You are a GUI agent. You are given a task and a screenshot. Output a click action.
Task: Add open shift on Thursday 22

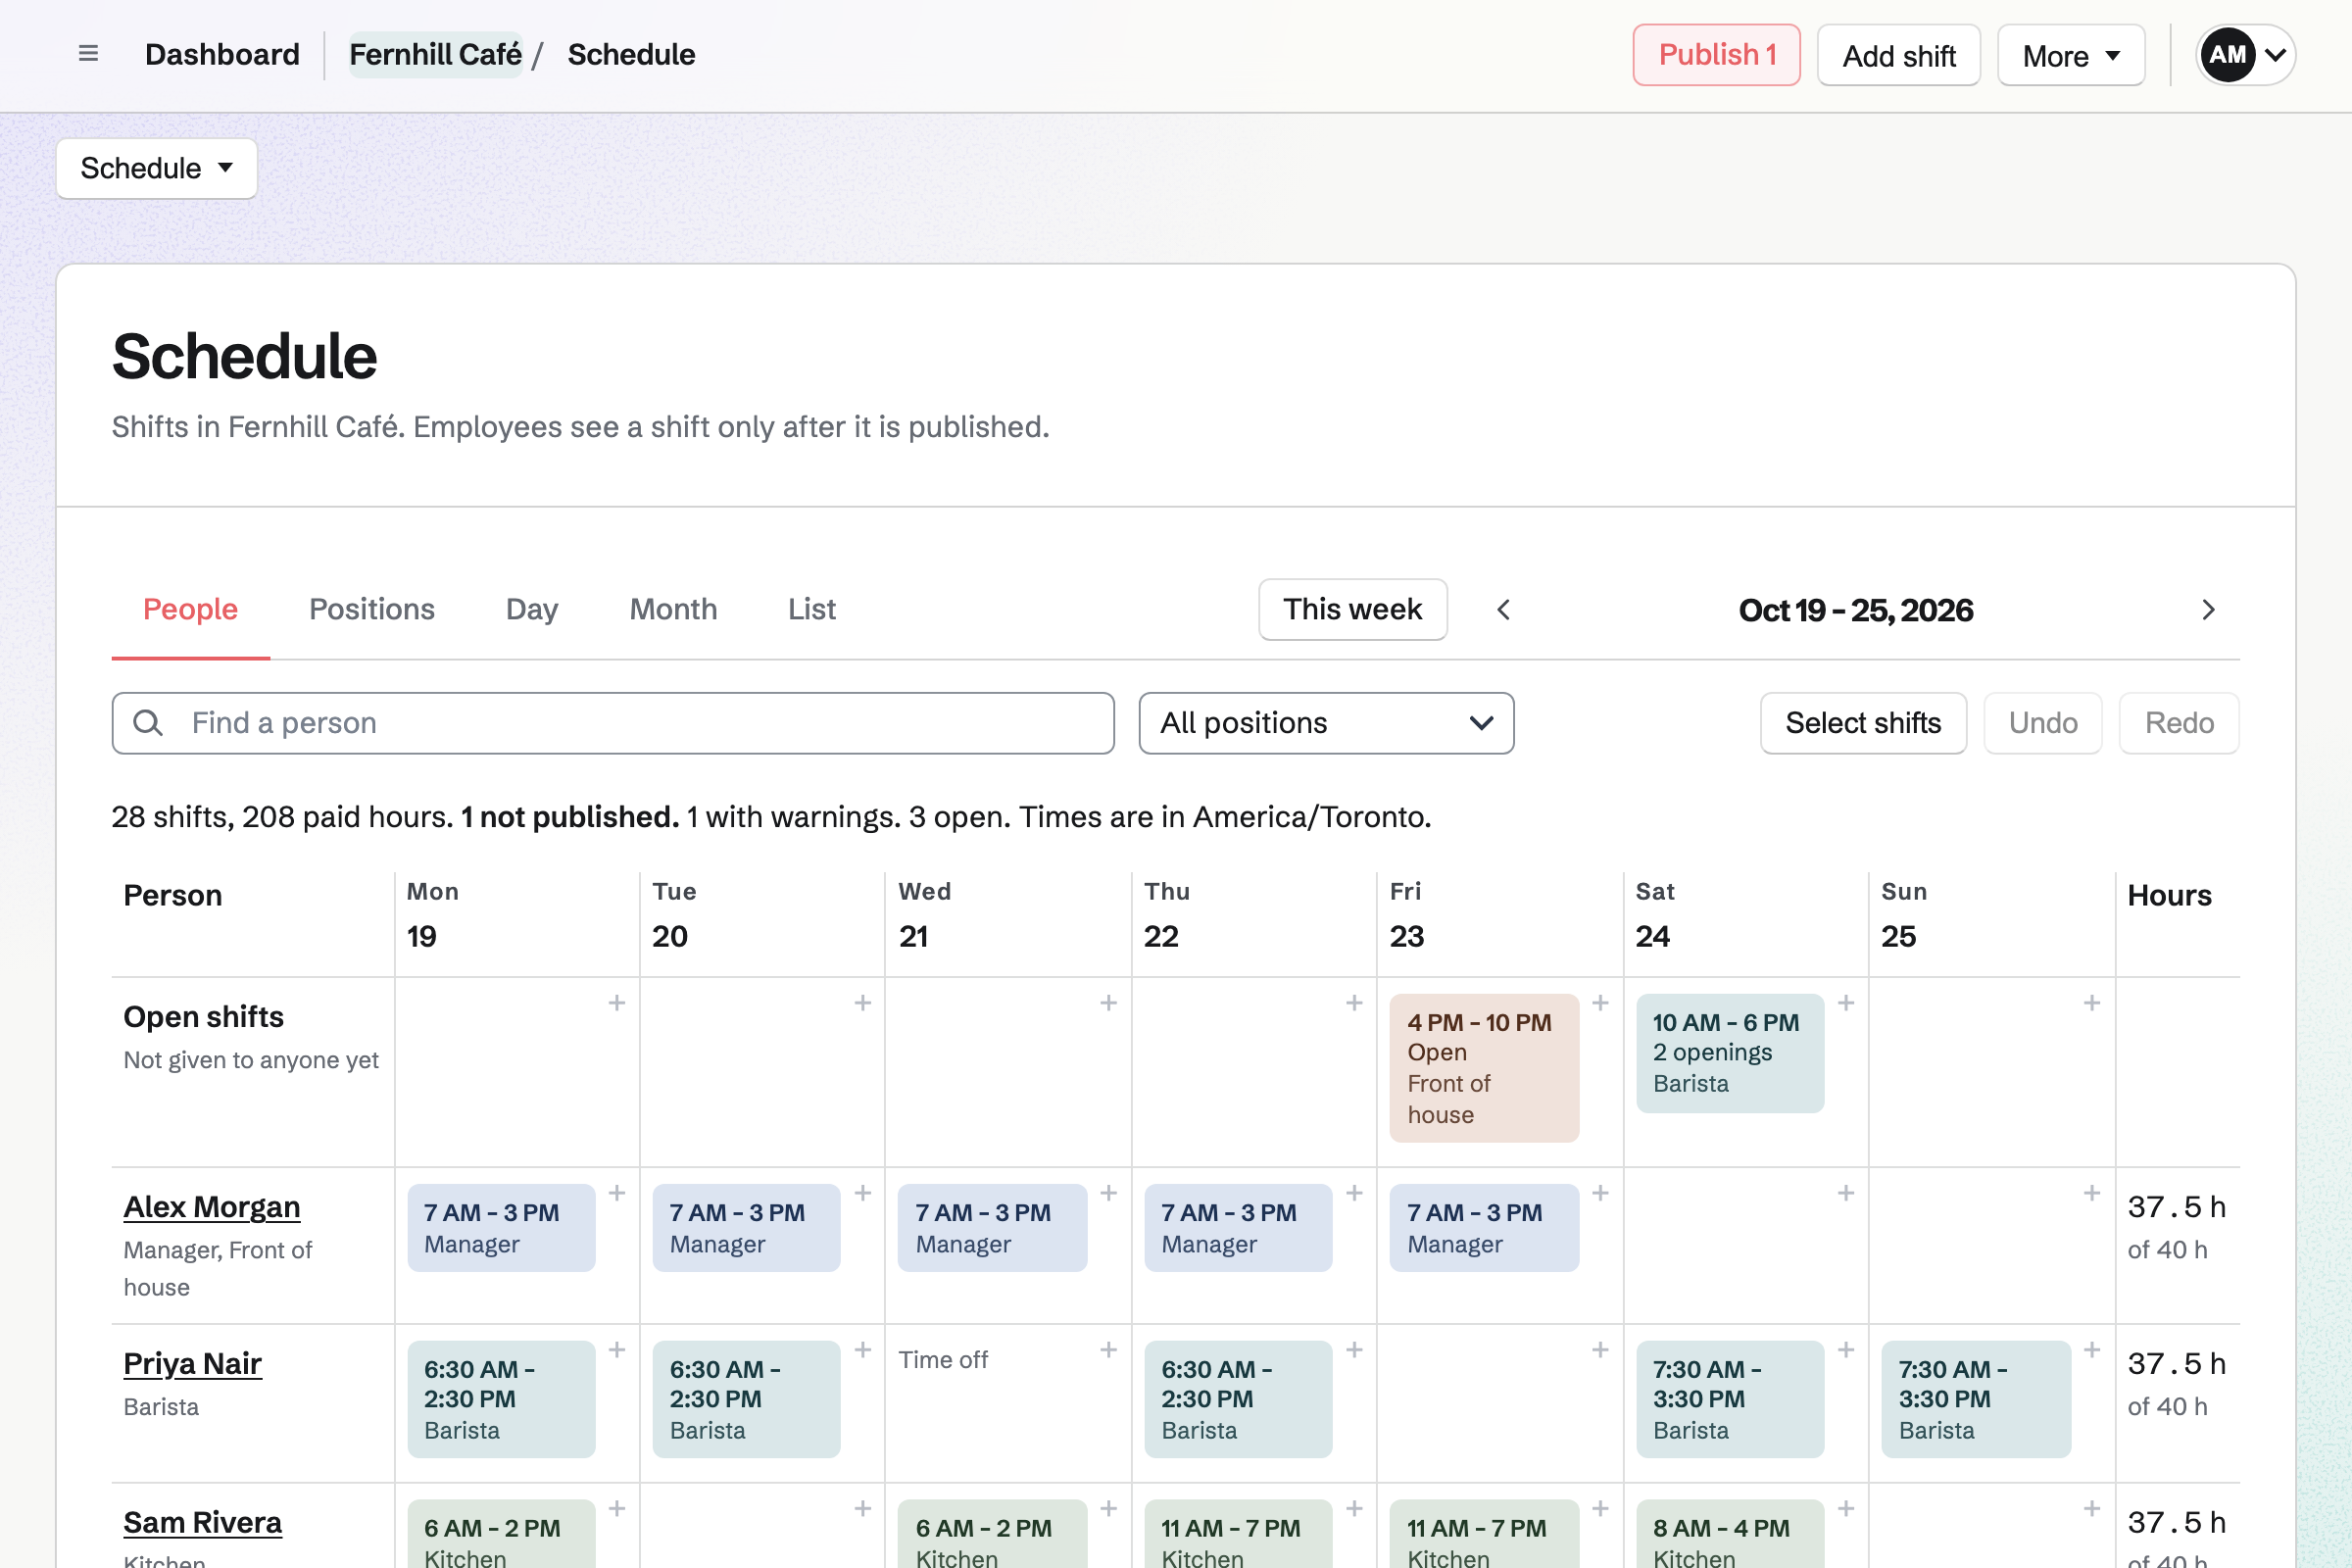(1354, 1003)
